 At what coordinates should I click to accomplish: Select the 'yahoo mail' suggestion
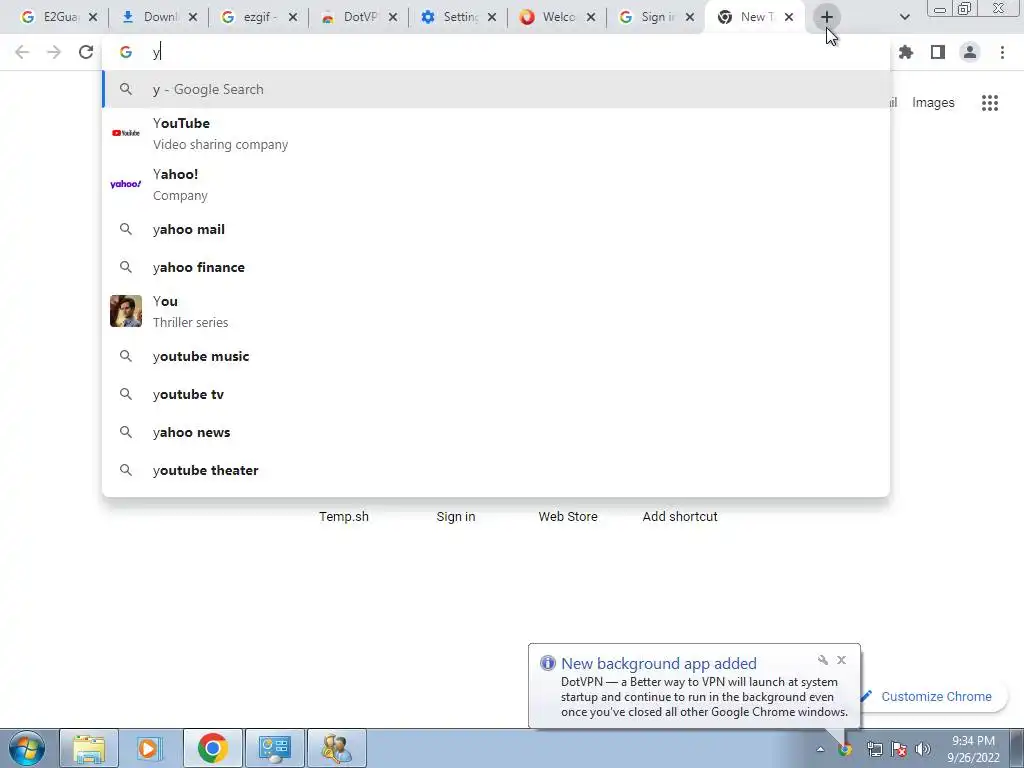[x=496, y=229]
